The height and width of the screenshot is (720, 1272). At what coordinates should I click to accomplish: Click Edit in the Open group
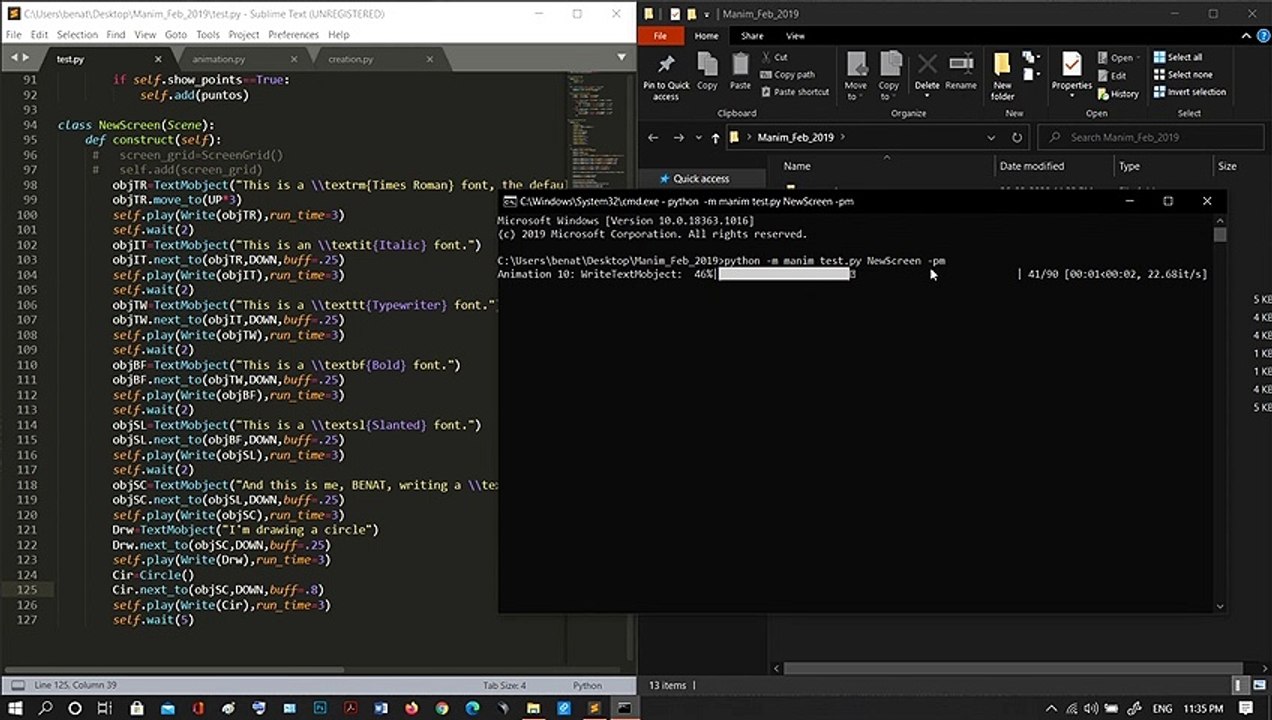coord(1112,76)
